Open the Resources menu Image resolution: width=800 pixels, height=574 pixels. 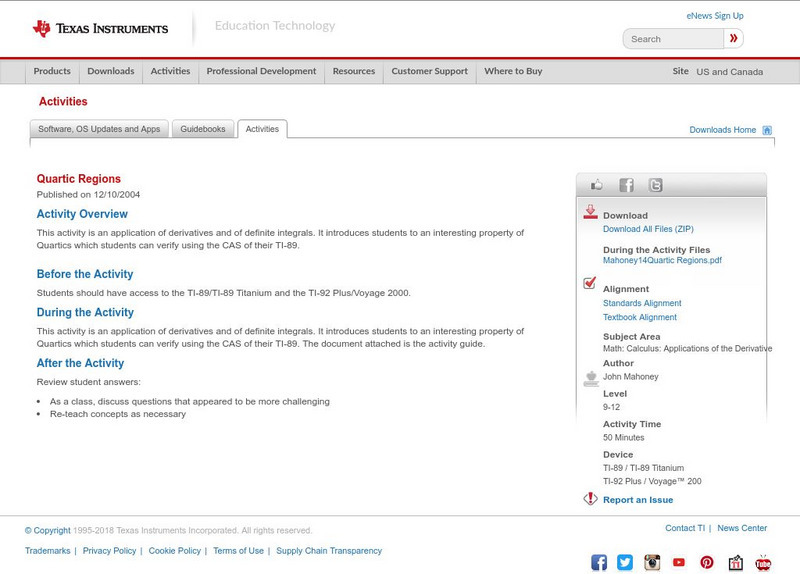[x=354, y=71]
